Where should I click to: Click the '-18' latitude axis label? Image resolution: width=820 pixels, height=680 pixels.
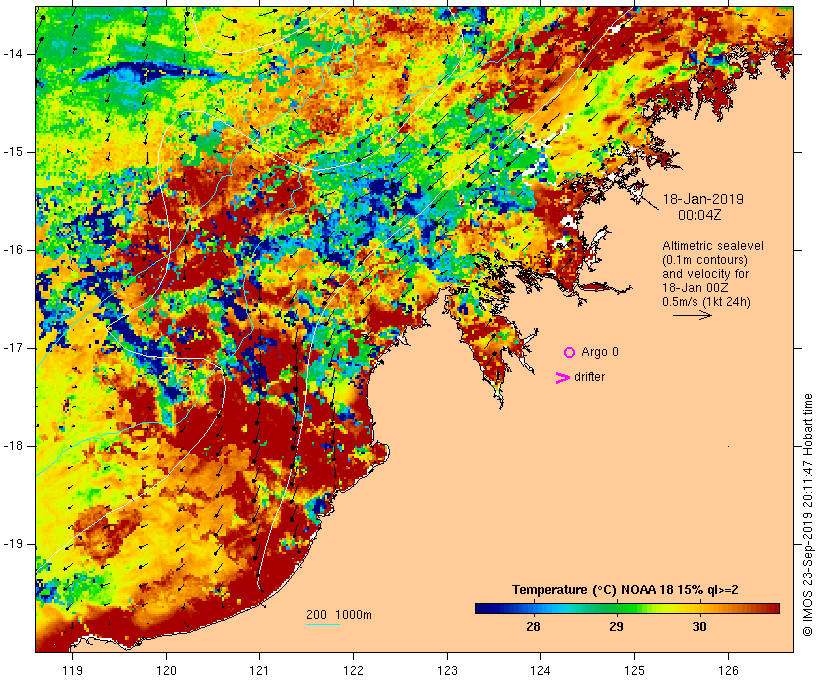[x=13, y=446]
